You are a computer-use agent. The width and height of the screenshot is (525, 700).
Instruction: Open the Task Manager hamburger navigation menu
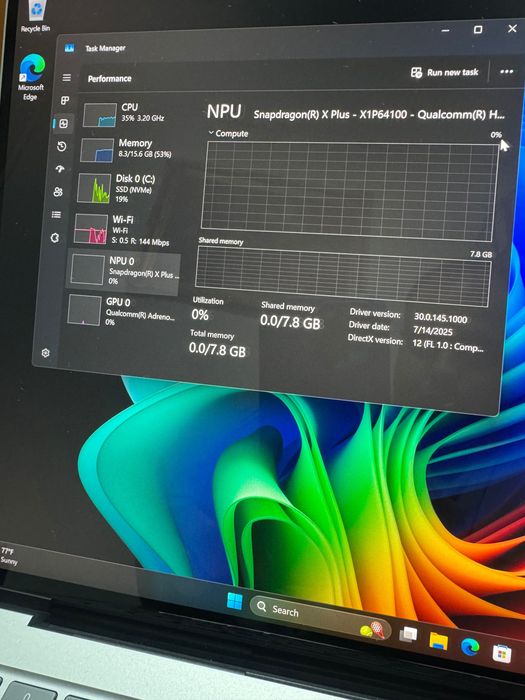coord(67,78)
